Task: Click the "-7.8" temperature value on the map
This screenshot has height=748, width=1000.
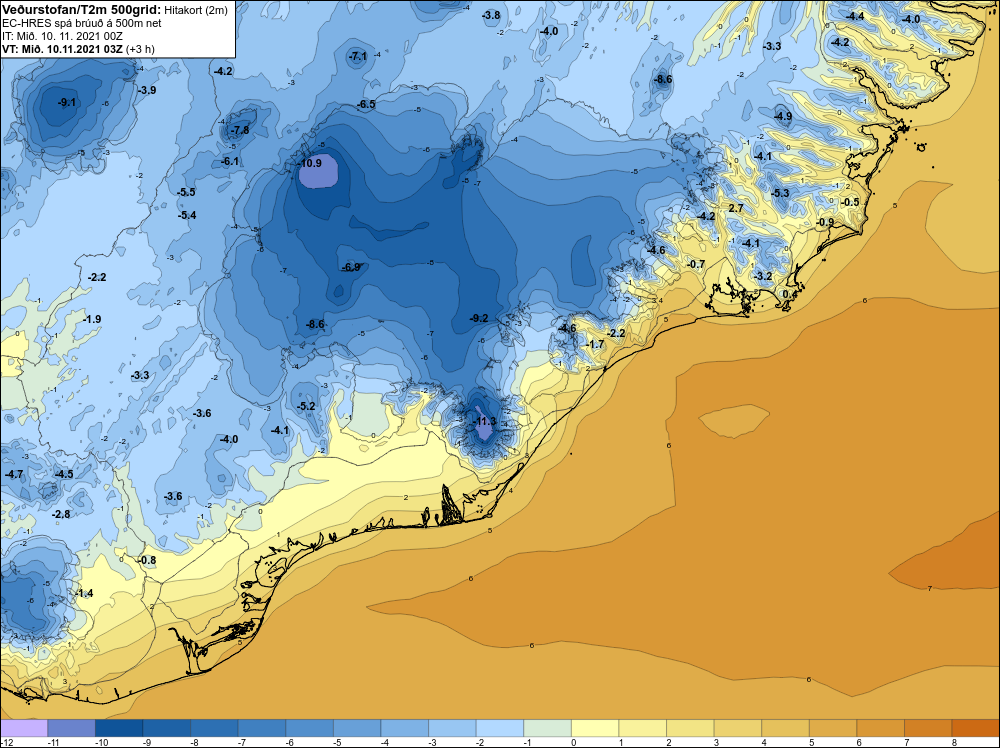Action: [x=240, y=130]
